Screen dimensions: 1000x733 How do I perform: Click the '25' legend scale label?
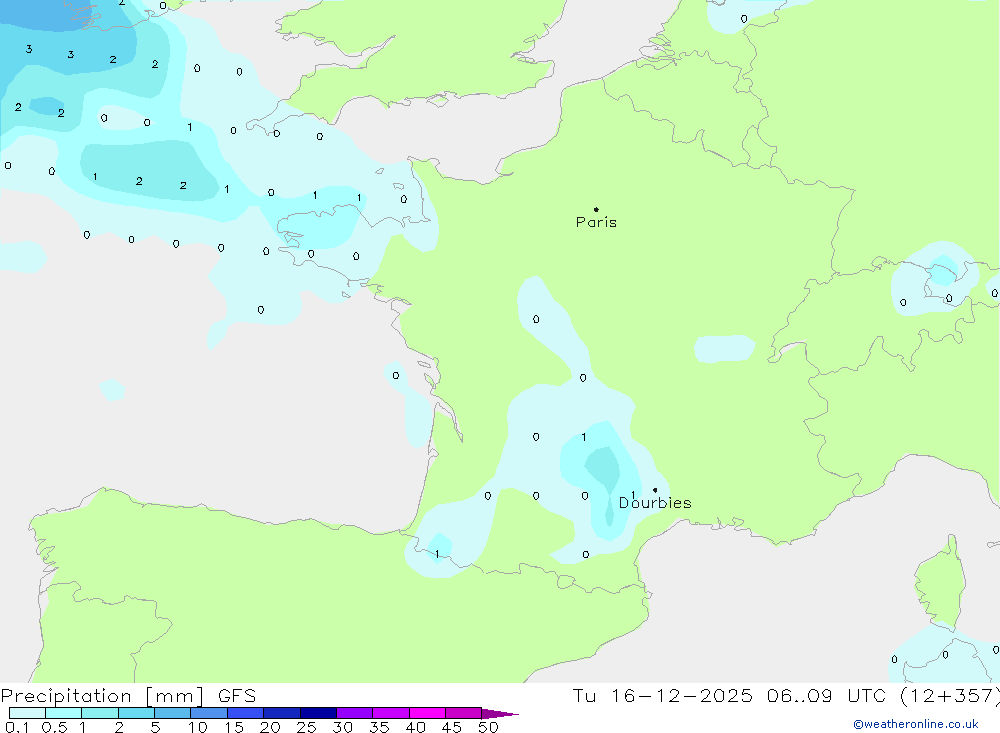306,727
